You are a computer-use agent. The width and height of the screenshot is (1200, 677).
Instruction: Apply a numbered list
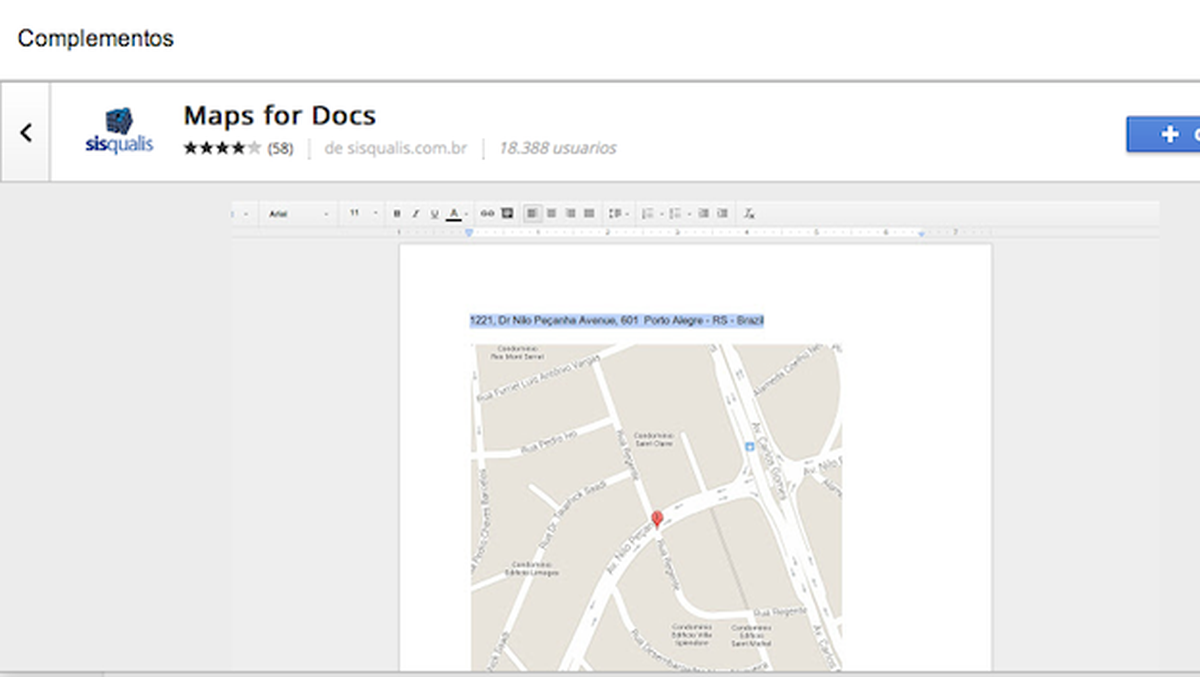(x=648, y=213)
